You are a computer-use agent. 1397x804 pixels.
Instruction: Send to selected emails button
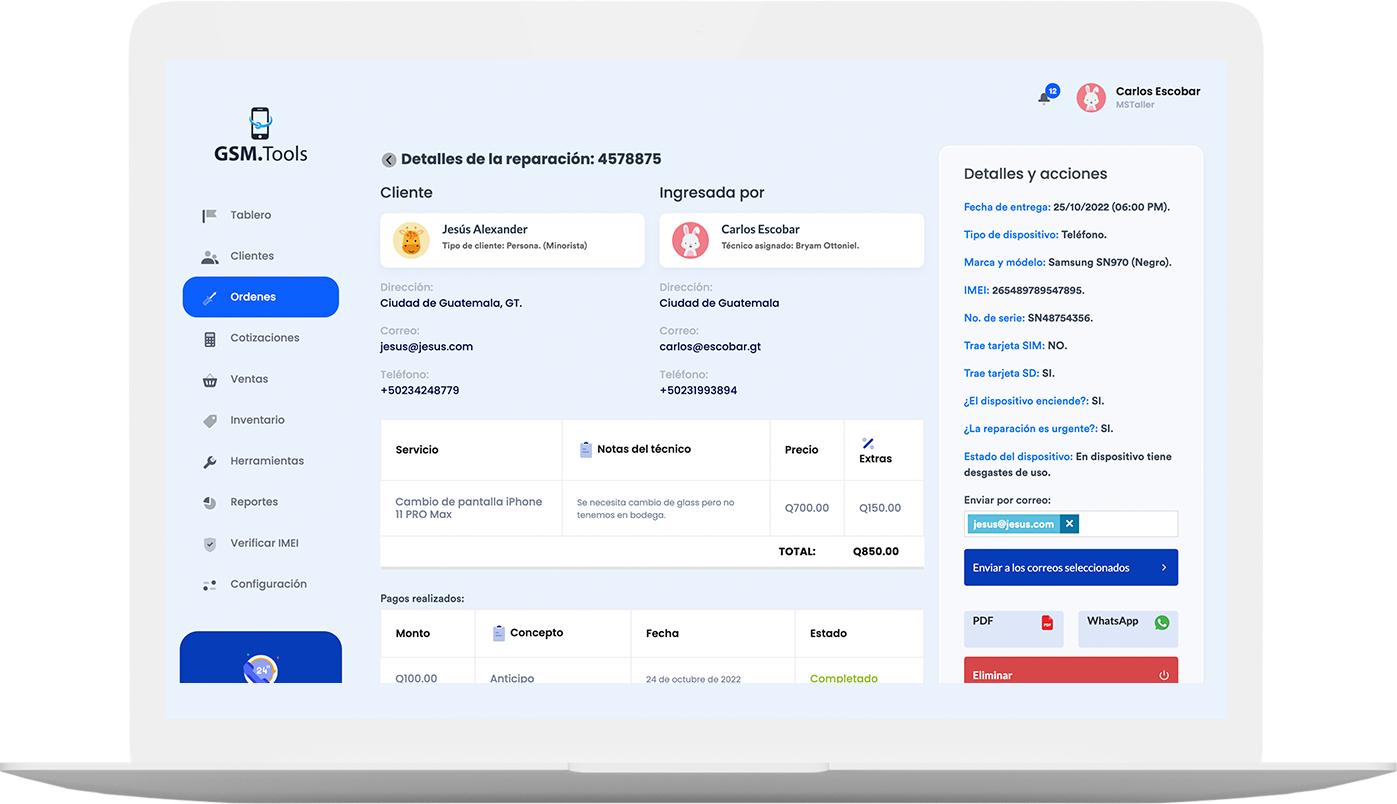(x=1070, y=567)
